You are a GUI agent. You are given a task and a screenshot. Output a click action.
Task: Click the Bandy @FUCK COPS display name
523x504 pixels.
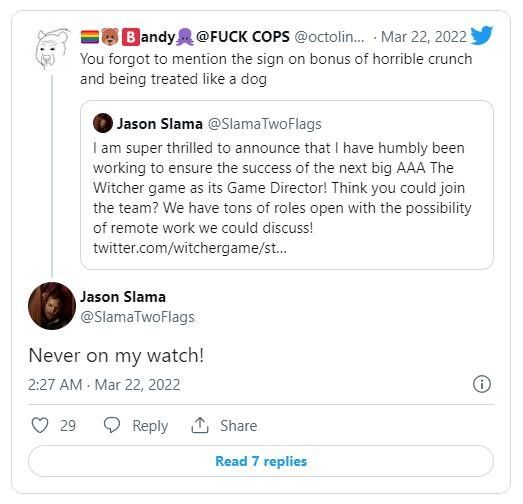(x=185, y=37)
